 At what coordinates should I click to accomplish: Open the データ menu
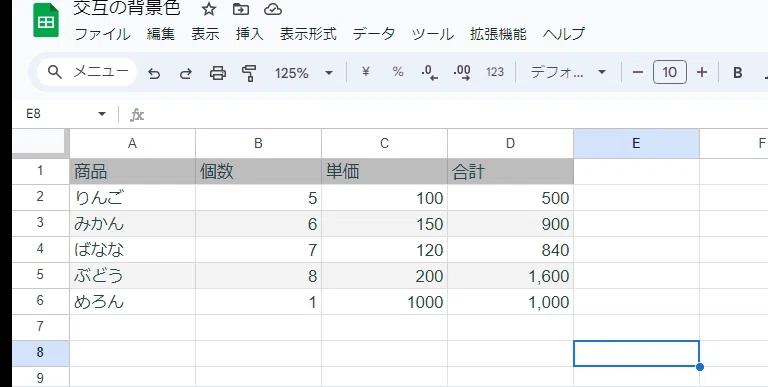374,34
